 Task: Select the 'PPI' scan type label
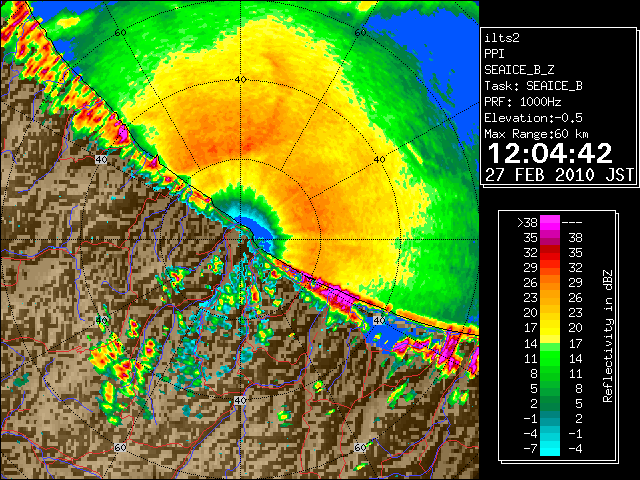click(x=494, y=54)
